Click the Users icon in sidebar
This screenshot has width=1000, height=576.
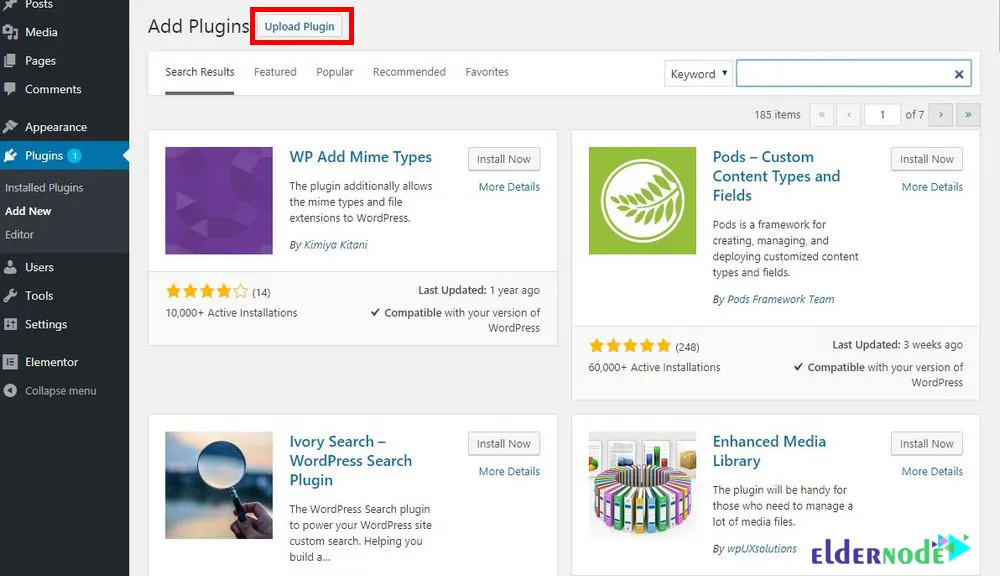(11, 268)
